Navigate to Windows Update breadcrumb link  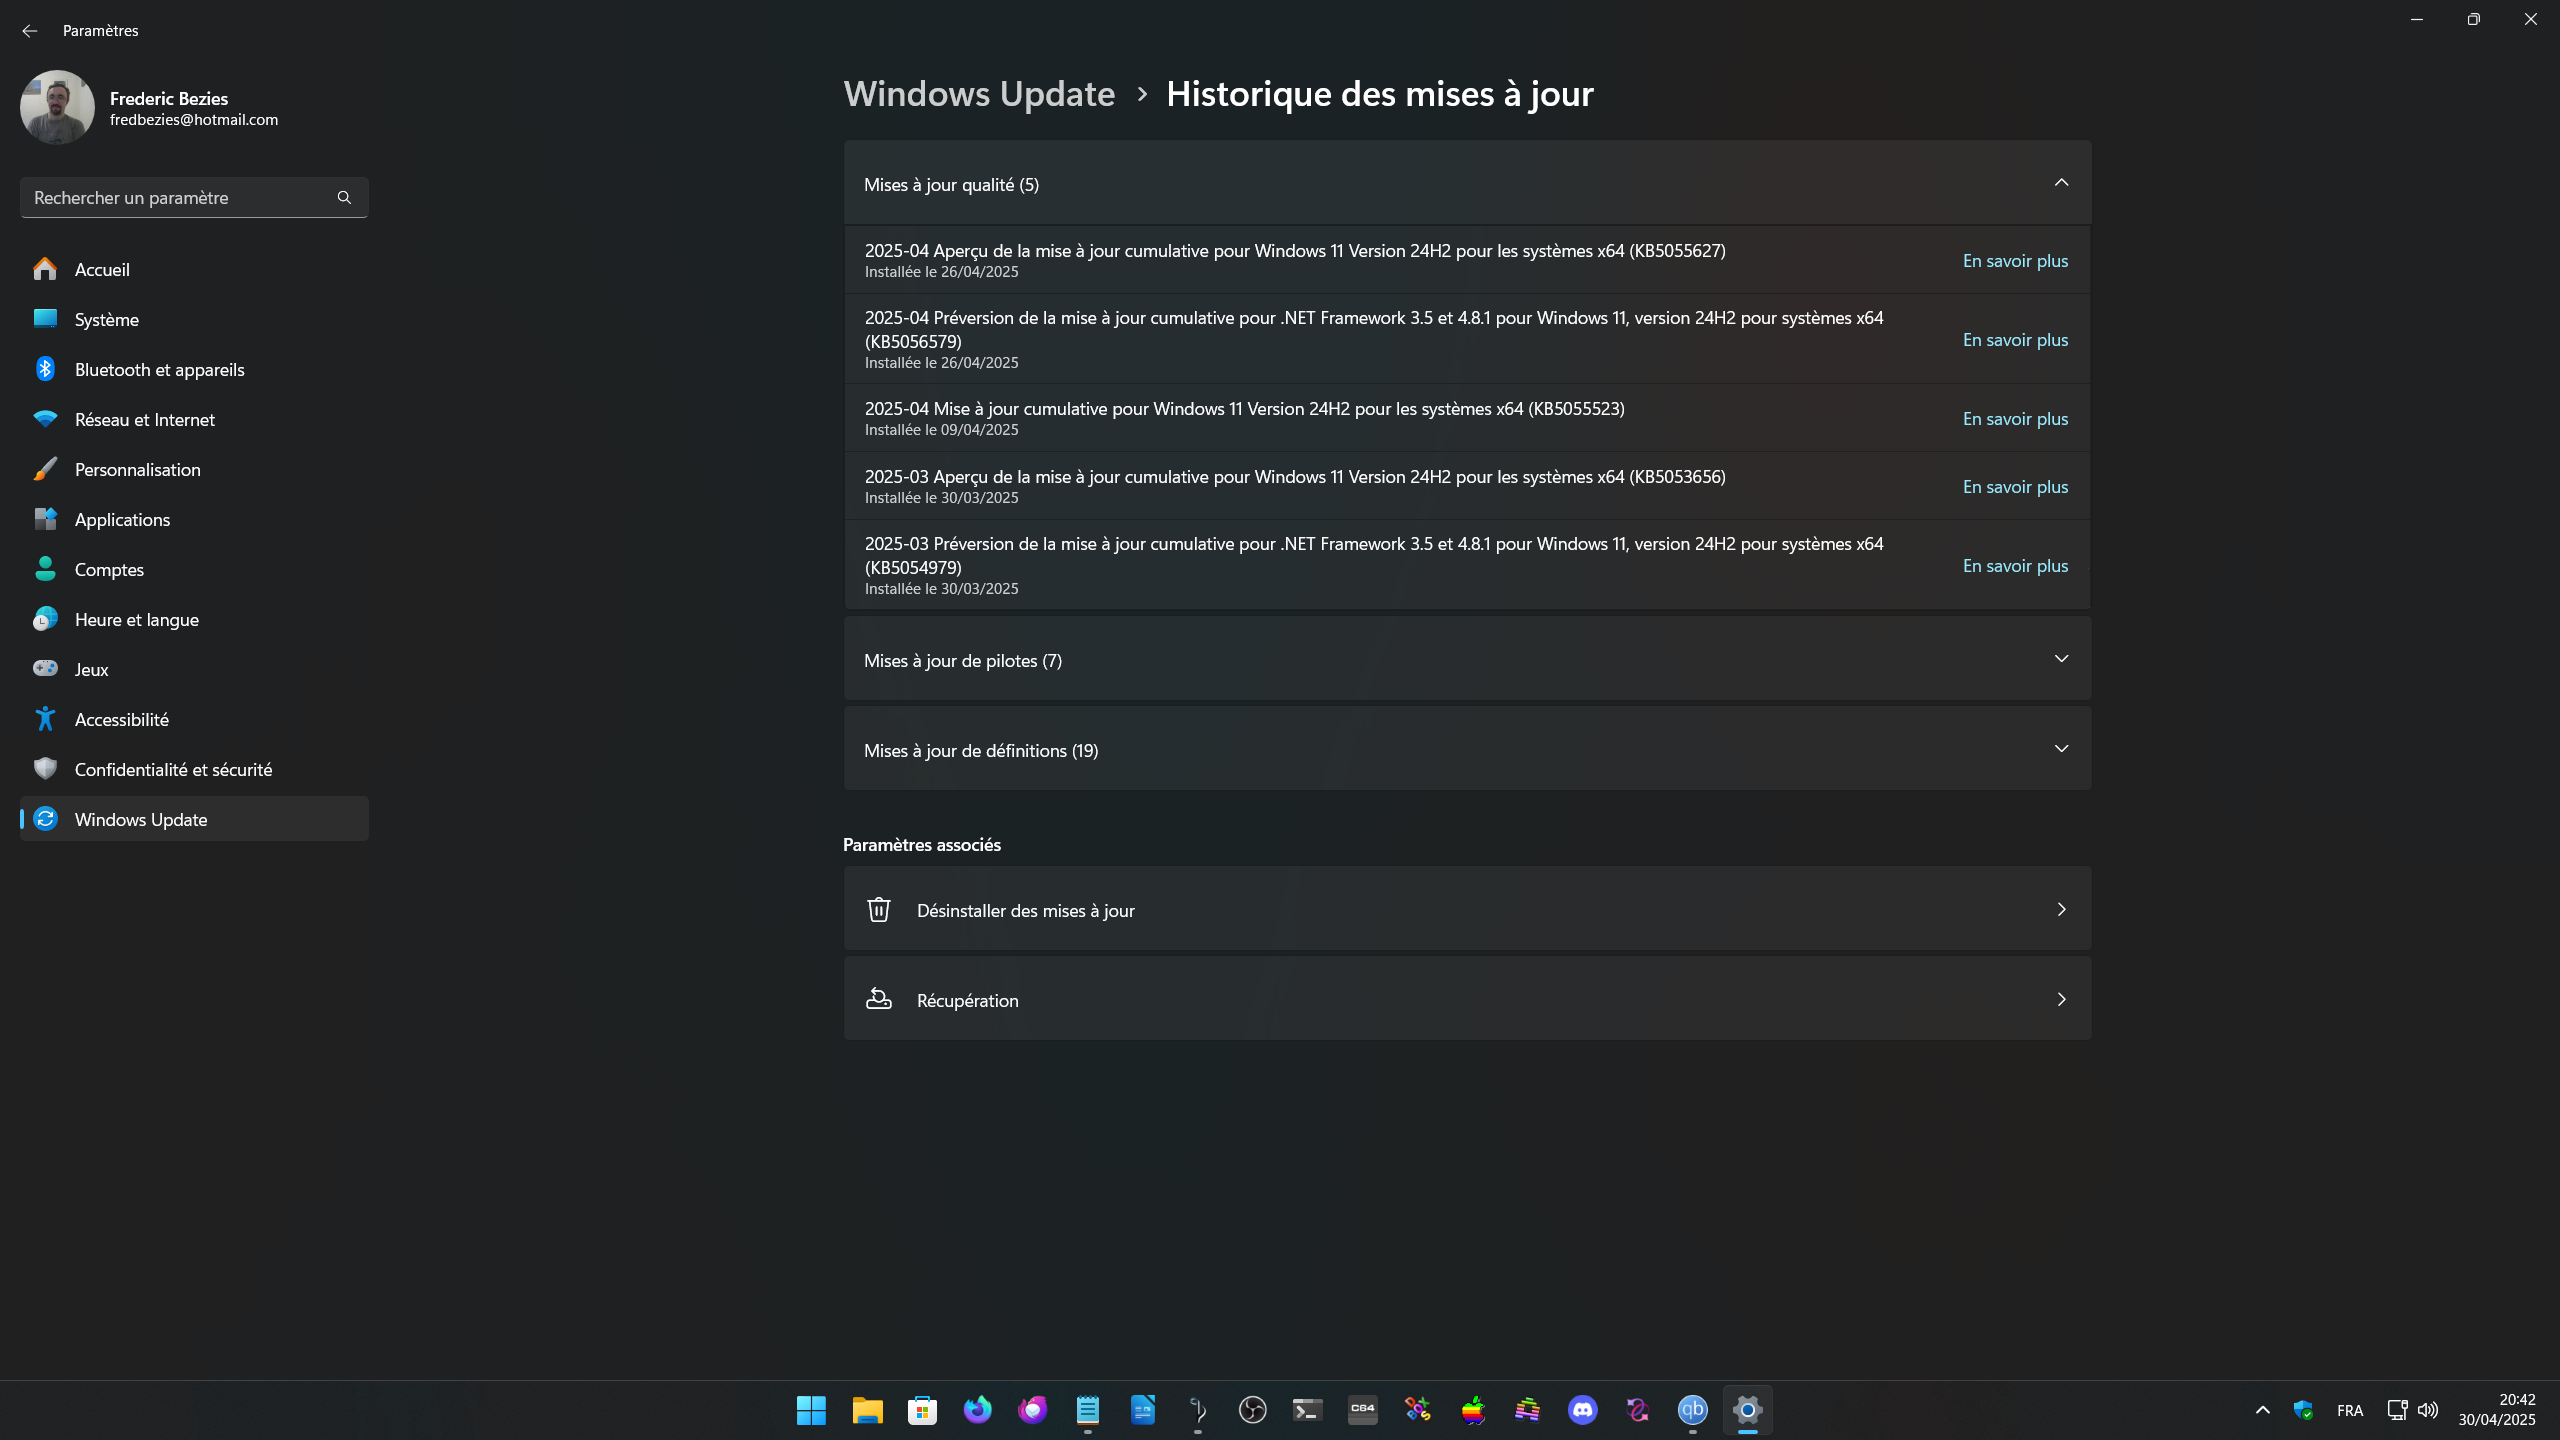(x=979, y=94)
